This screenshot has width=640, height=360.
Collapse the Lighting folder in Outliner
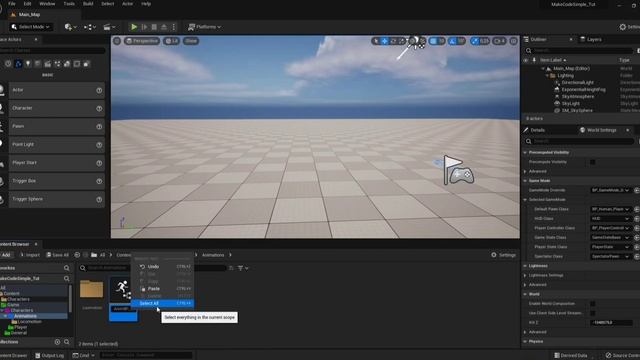pos(547,76)
